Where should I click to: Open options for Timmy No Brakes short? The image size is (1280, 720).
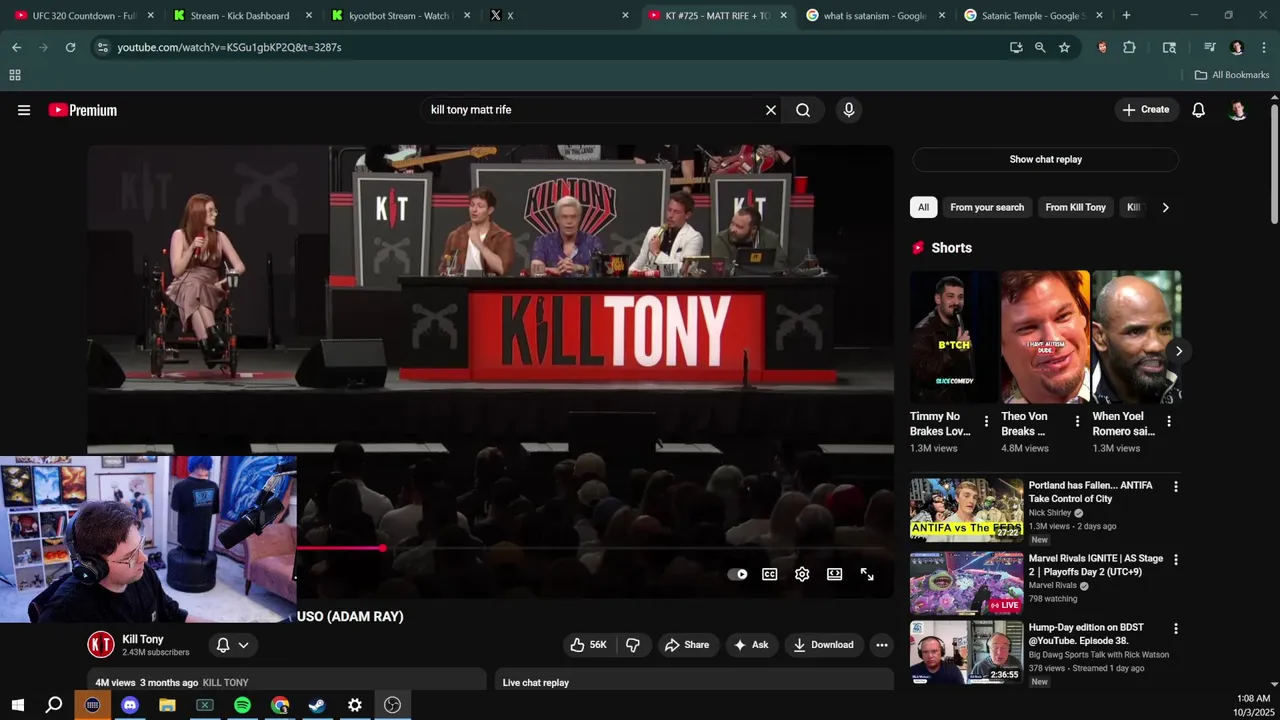tap(986, 422)
